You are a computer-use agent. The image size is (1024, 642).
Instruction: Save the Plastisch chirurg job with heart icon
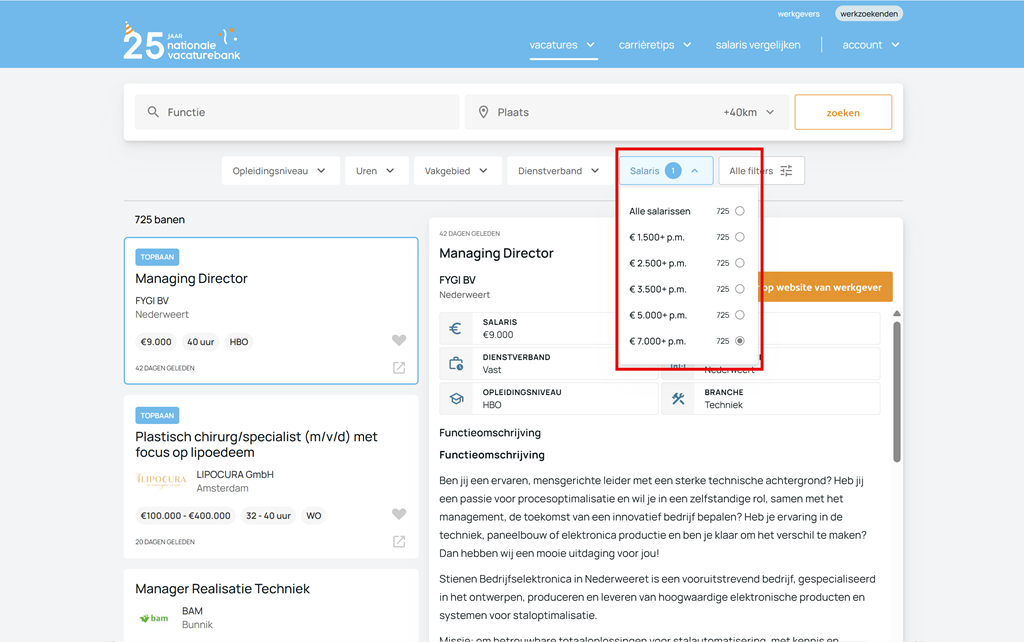(x=399, y=515)
